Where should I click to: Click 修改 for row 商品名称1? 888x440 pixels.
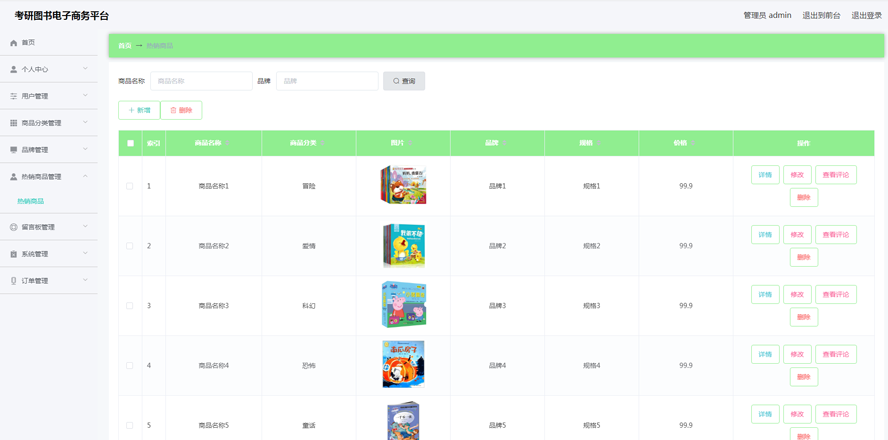click(x=797, y=175)
